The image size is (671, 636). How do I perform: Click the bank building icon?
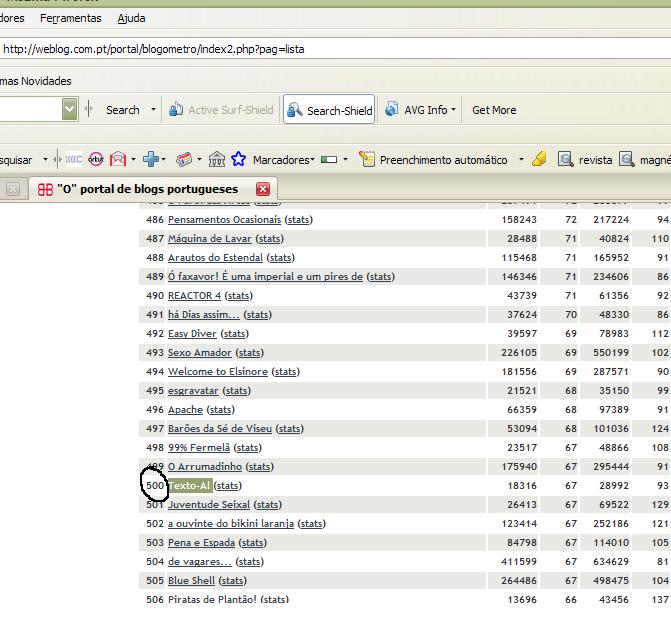click(x=217, y=160)
